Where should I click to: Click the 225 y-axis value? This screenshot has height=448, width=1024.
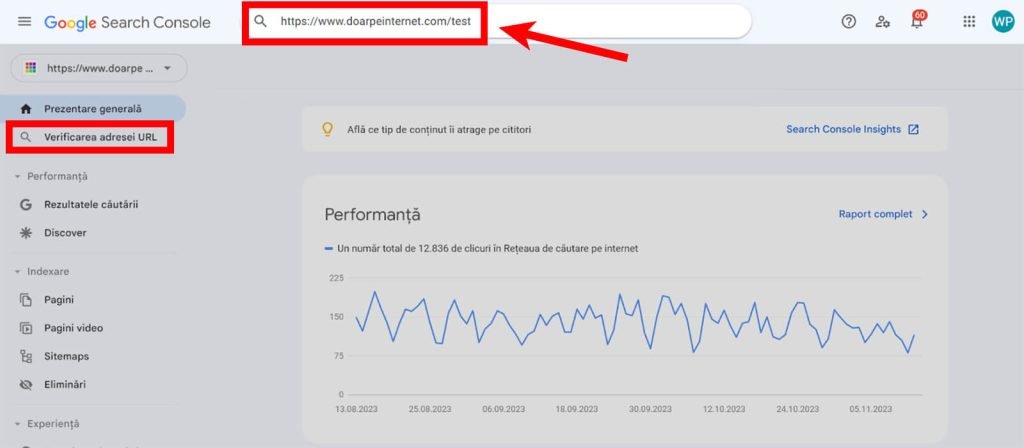click(x=336, y=278)
